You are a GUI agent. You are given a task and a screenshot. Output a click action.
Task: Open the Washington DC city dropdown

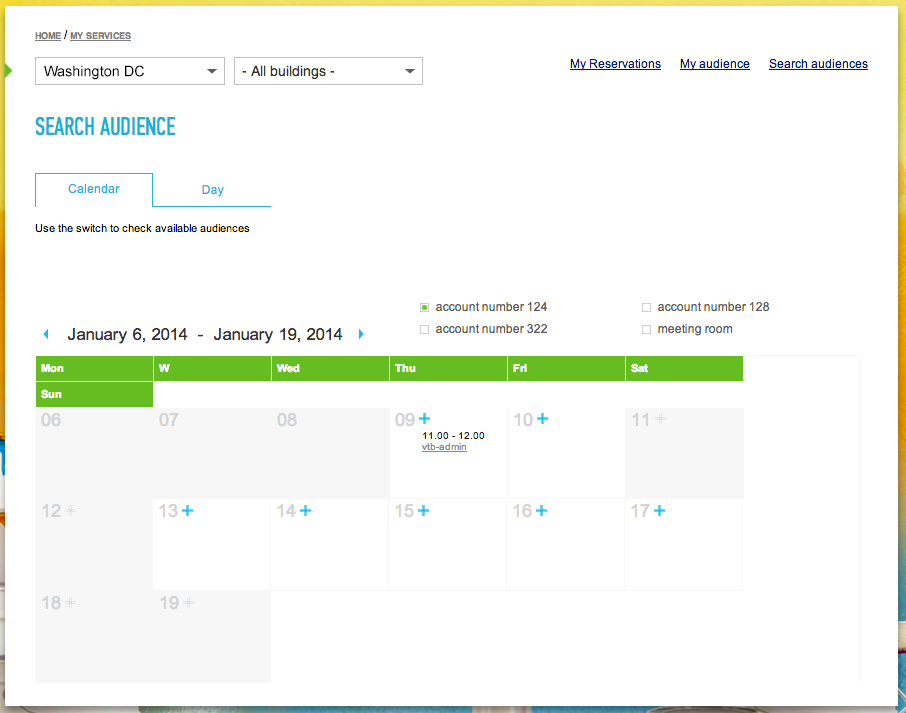coord(130,71)
